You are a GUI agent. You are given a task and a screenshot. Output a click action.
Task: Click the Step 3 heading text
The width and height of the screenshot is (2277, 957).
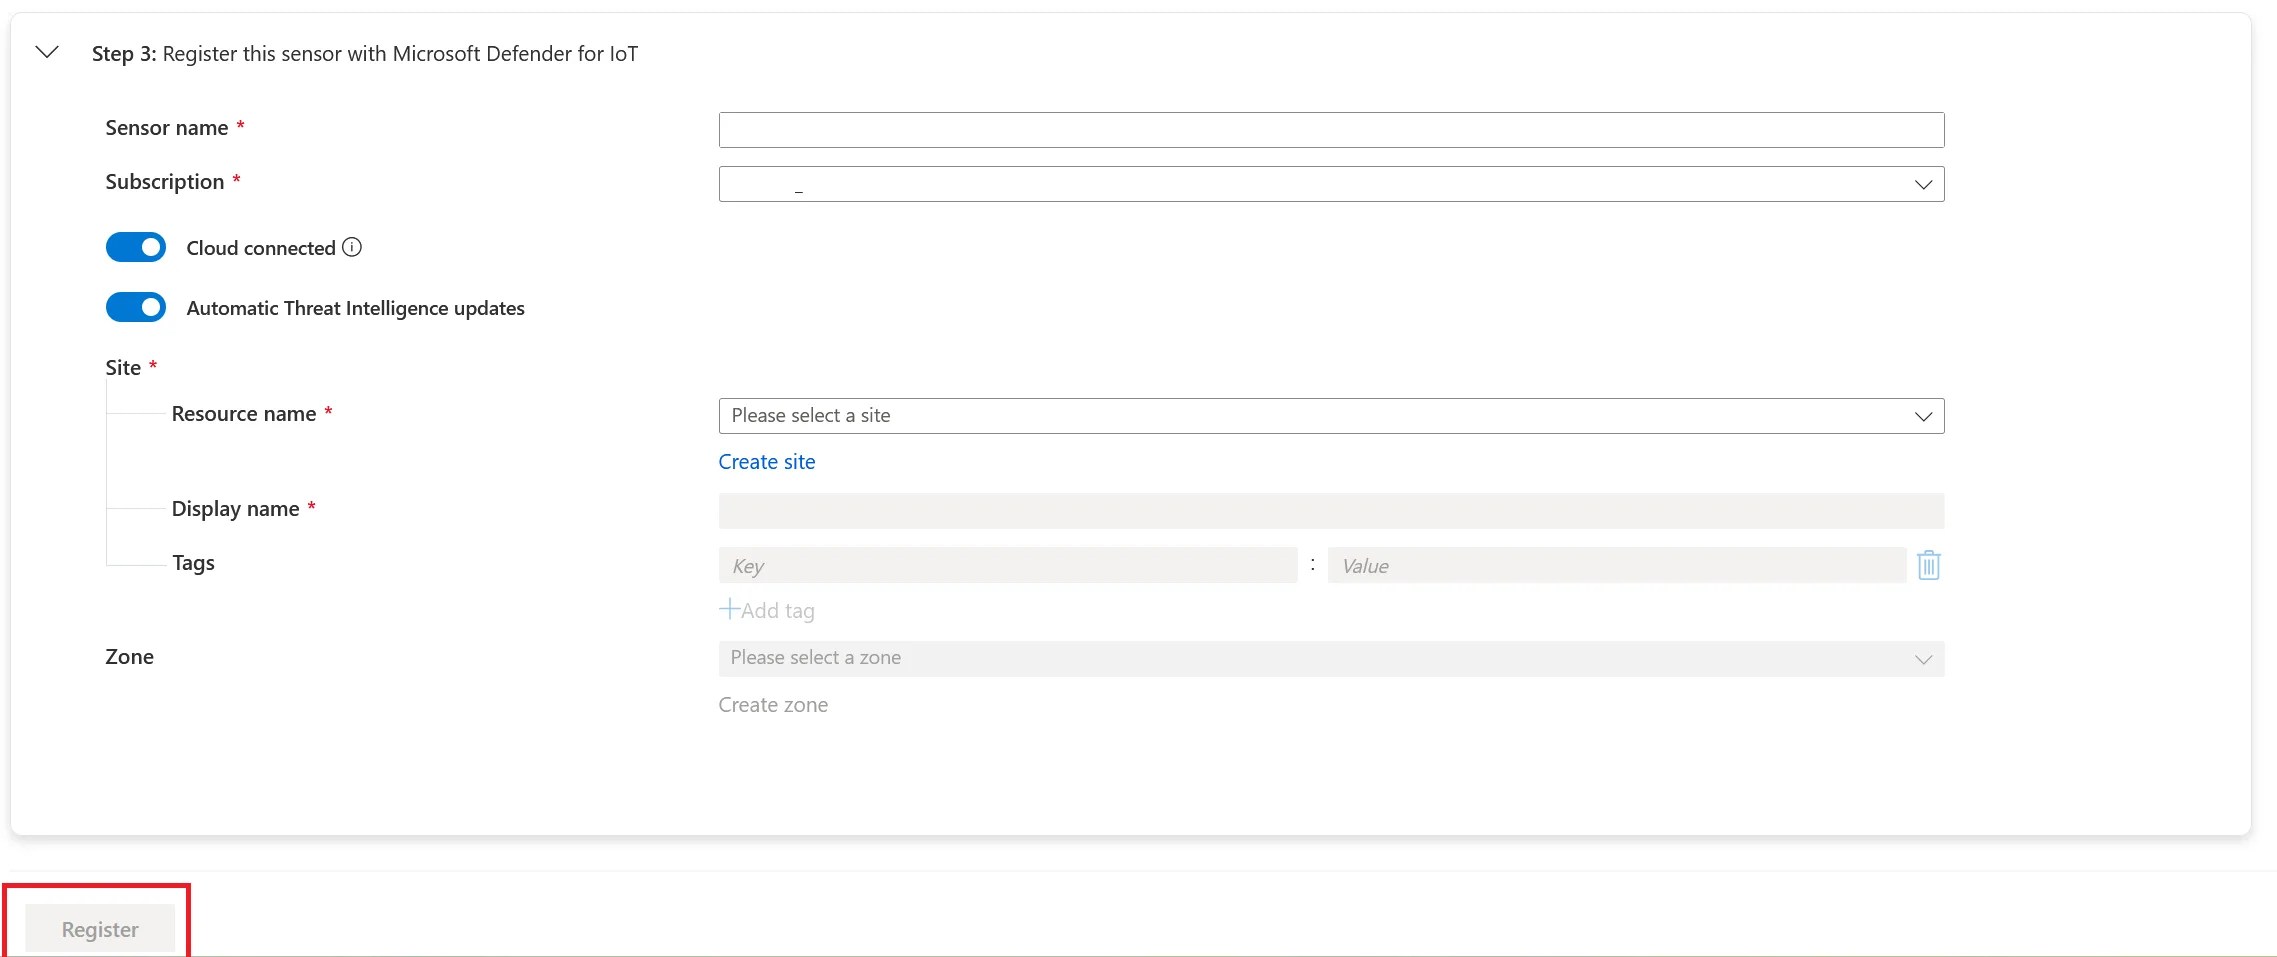[x=365, y=54]
